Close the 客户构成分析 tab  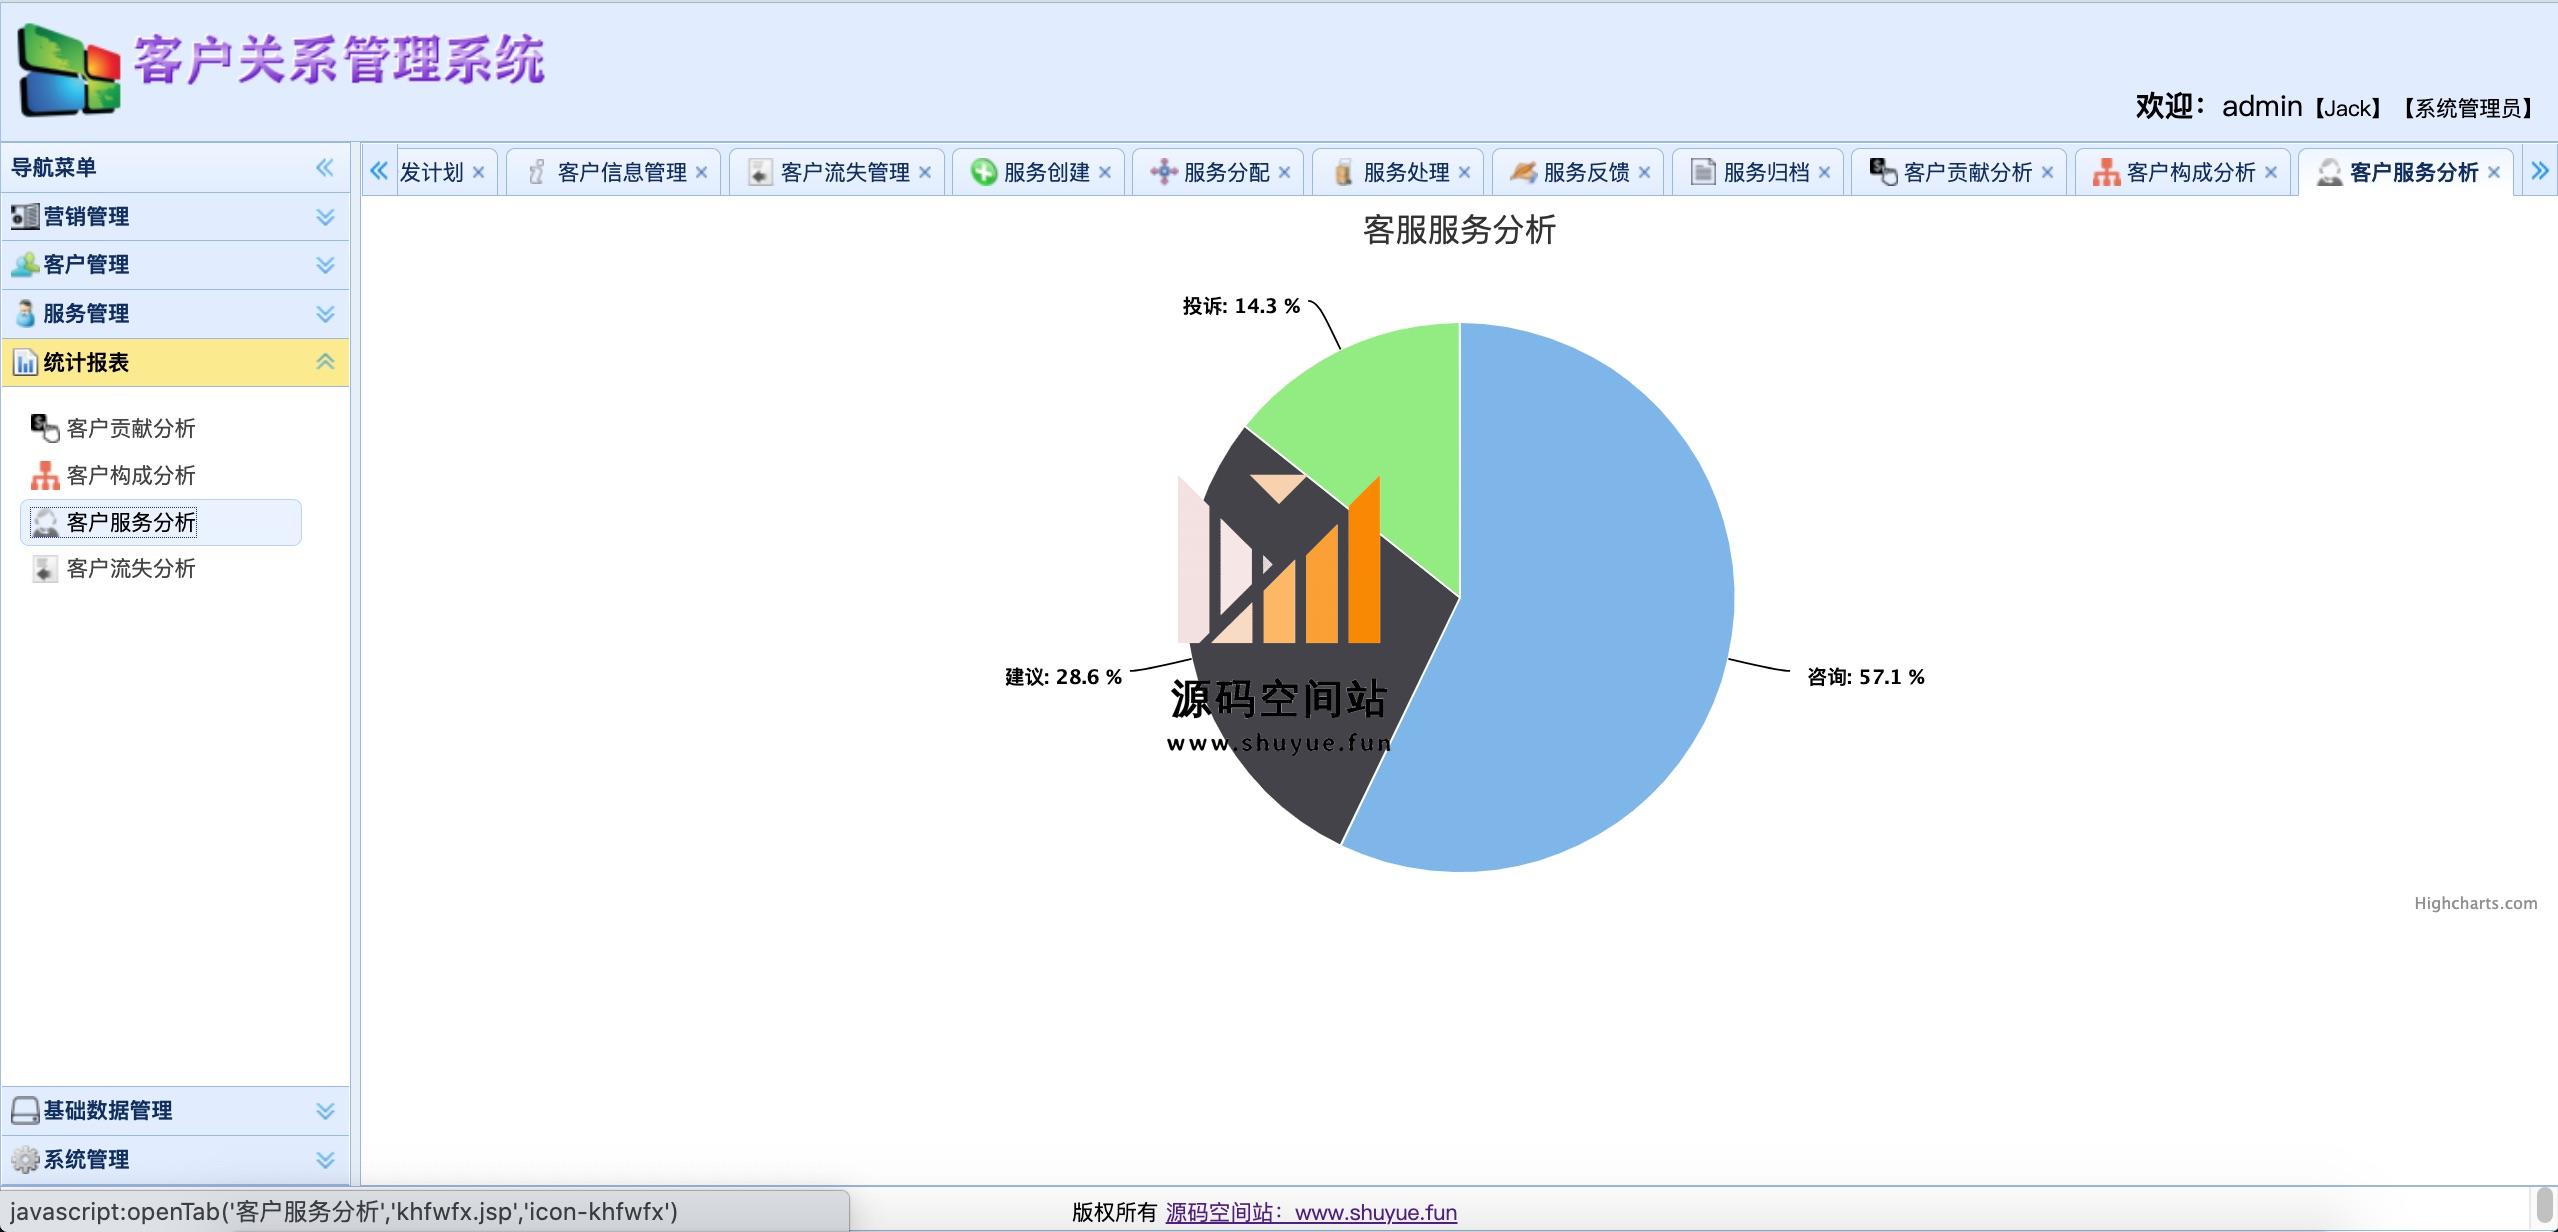pos(2271,172)
